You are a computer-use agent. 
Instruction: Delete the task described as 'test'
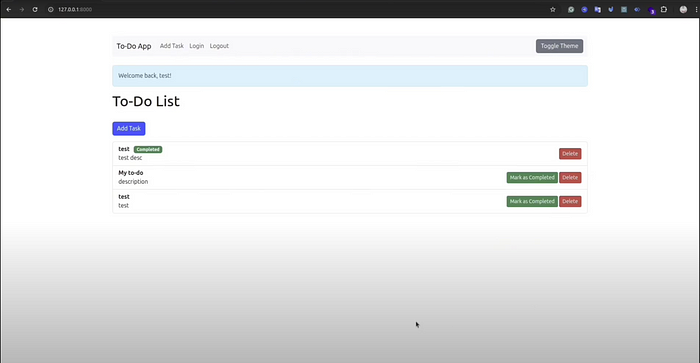[x=570, y=201]
